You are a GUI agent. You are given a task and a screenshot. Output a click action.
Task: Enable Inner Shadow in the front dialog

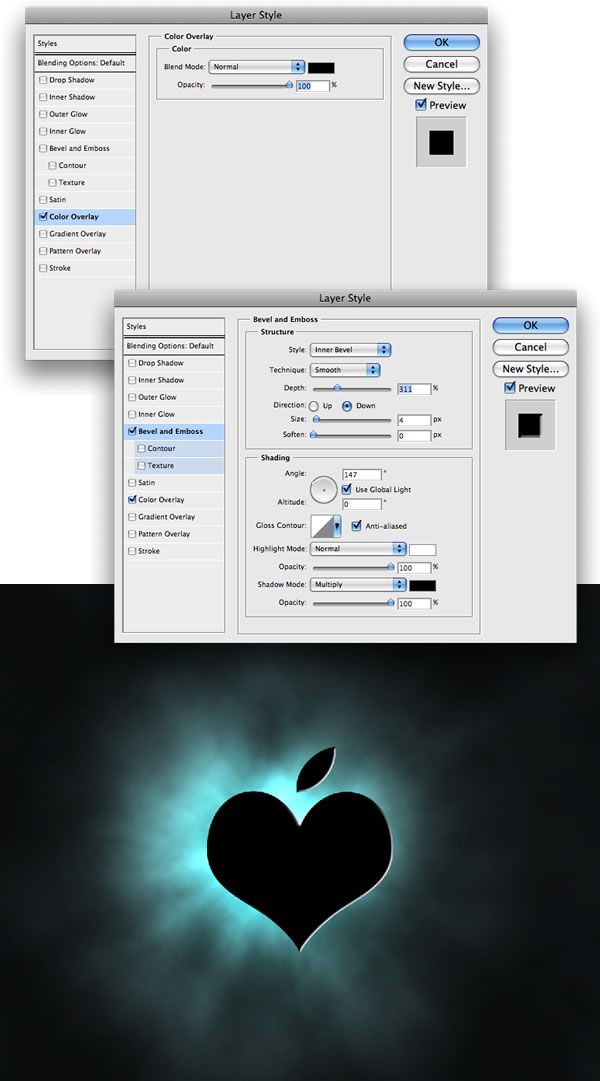click(132, 380)
